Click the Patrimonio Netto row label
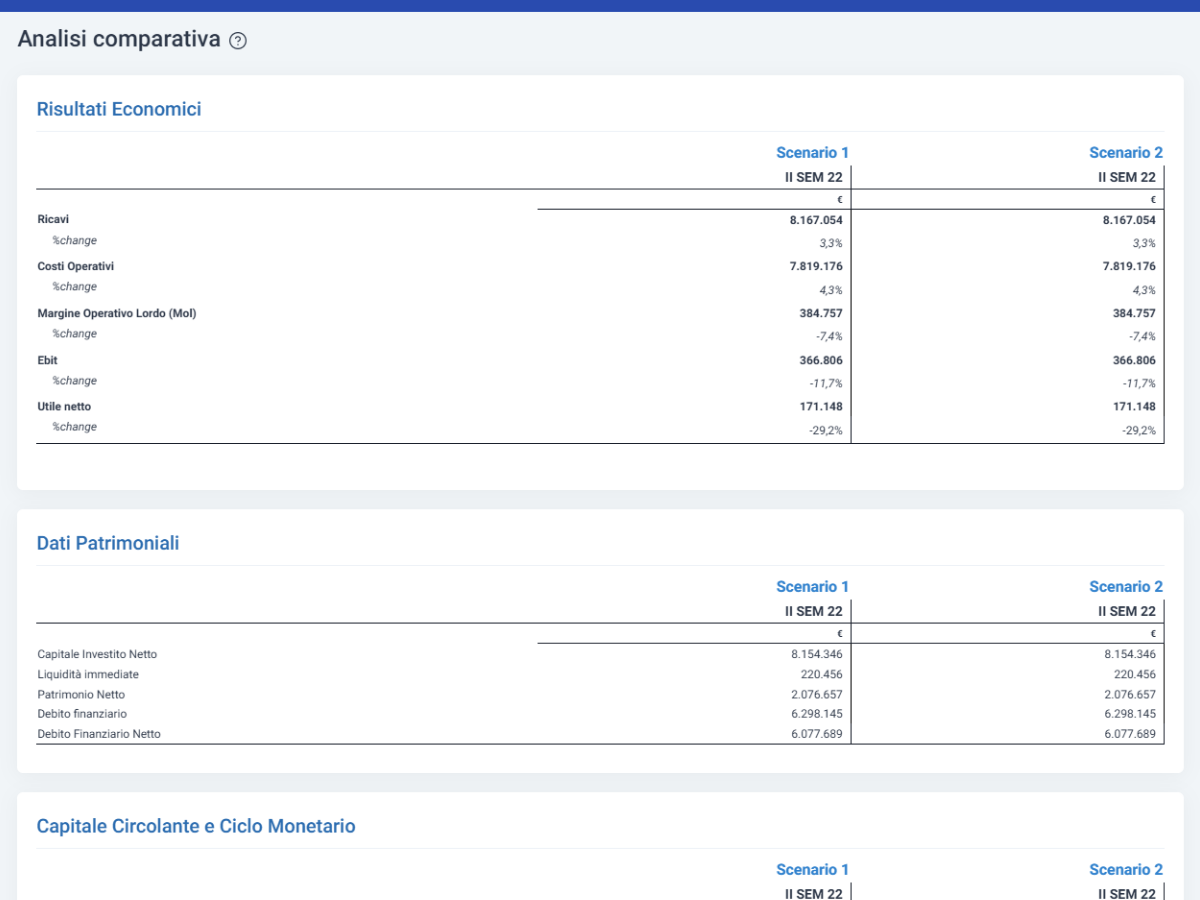The height and width of the screenshot is (900, 1200). click(x=81, y=694)
